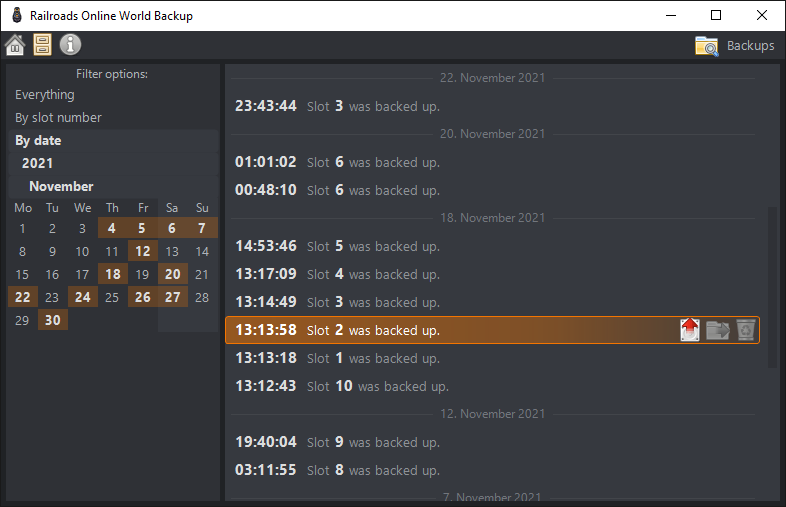The image size is (786, 507).
Task: Open the home screen icon
Action: click(15, 45)
